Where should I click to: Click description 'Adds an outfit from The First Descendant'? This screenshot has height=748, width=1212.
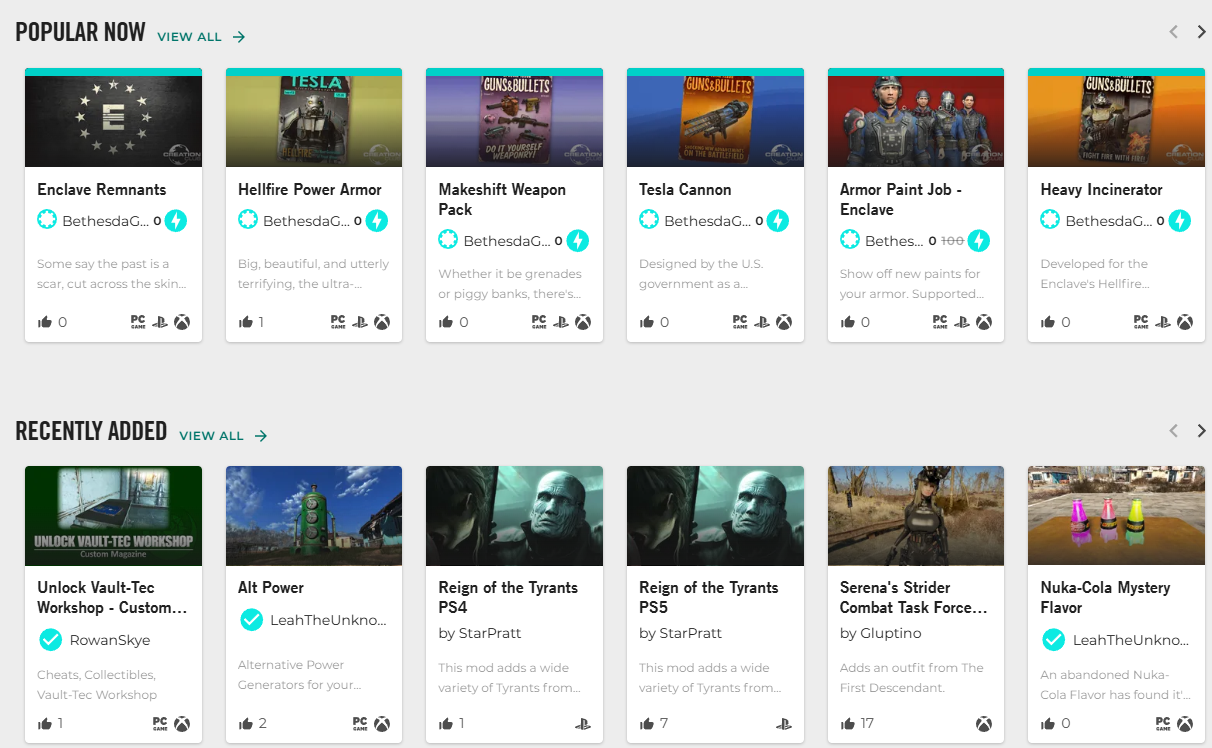pyautogui.click(x=912, y=678)
